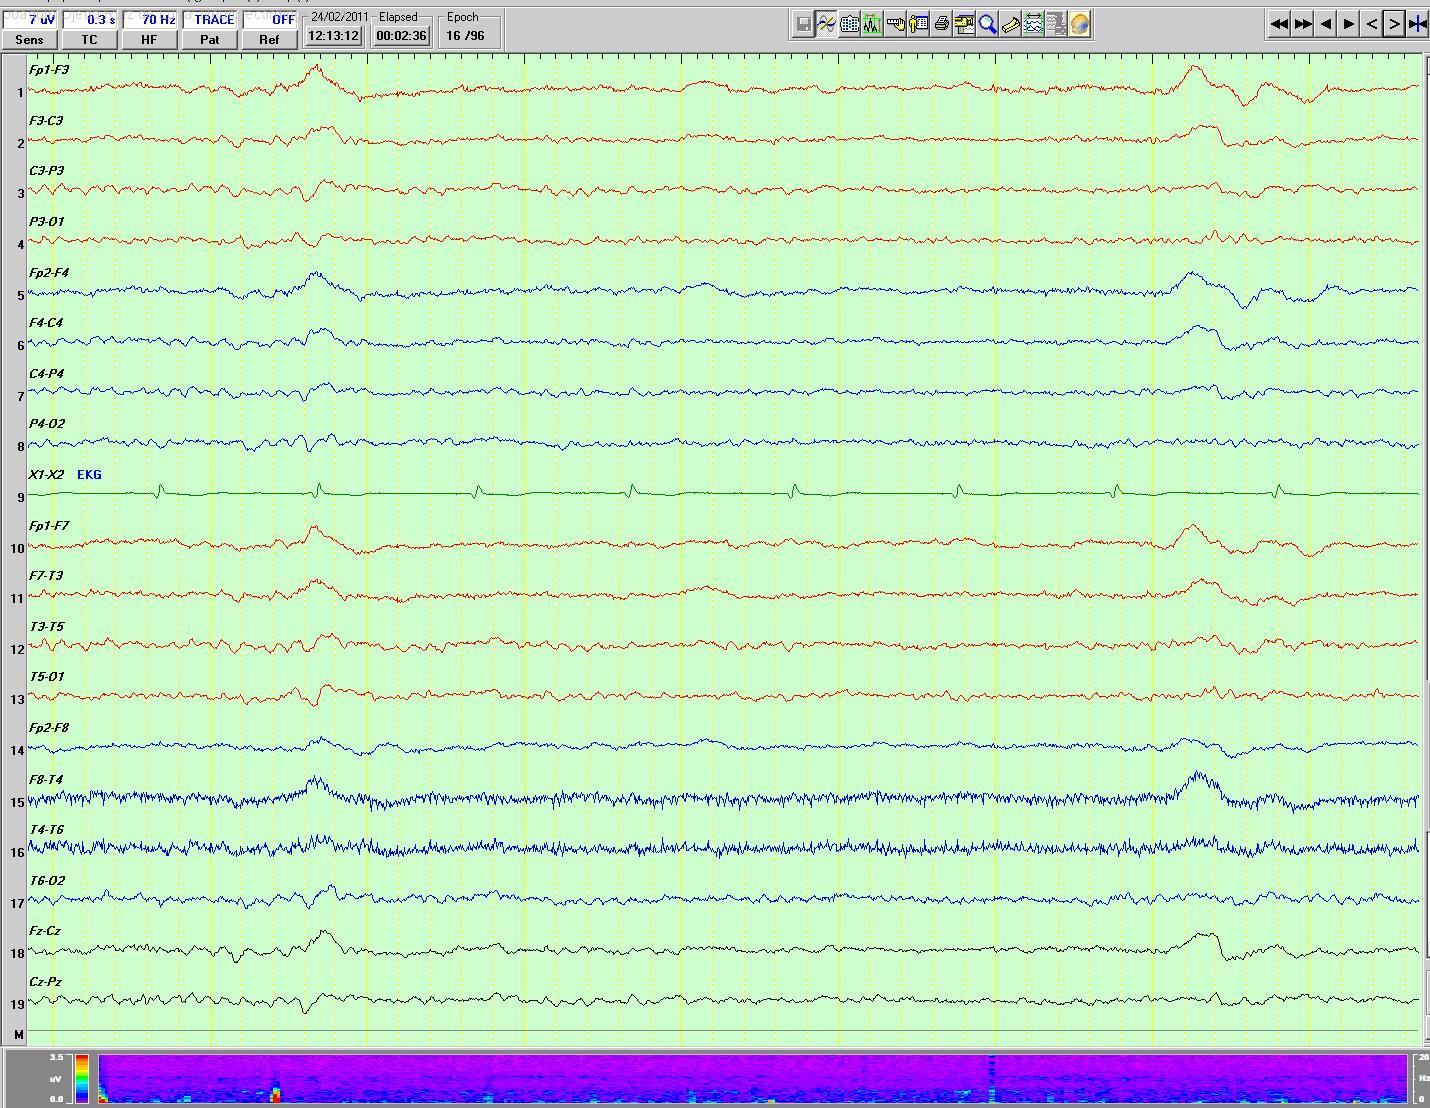Toggle the waveform traces view icon
Image resolution: width=1430 pixels, height=1108 pixels.
coord(826,25)
